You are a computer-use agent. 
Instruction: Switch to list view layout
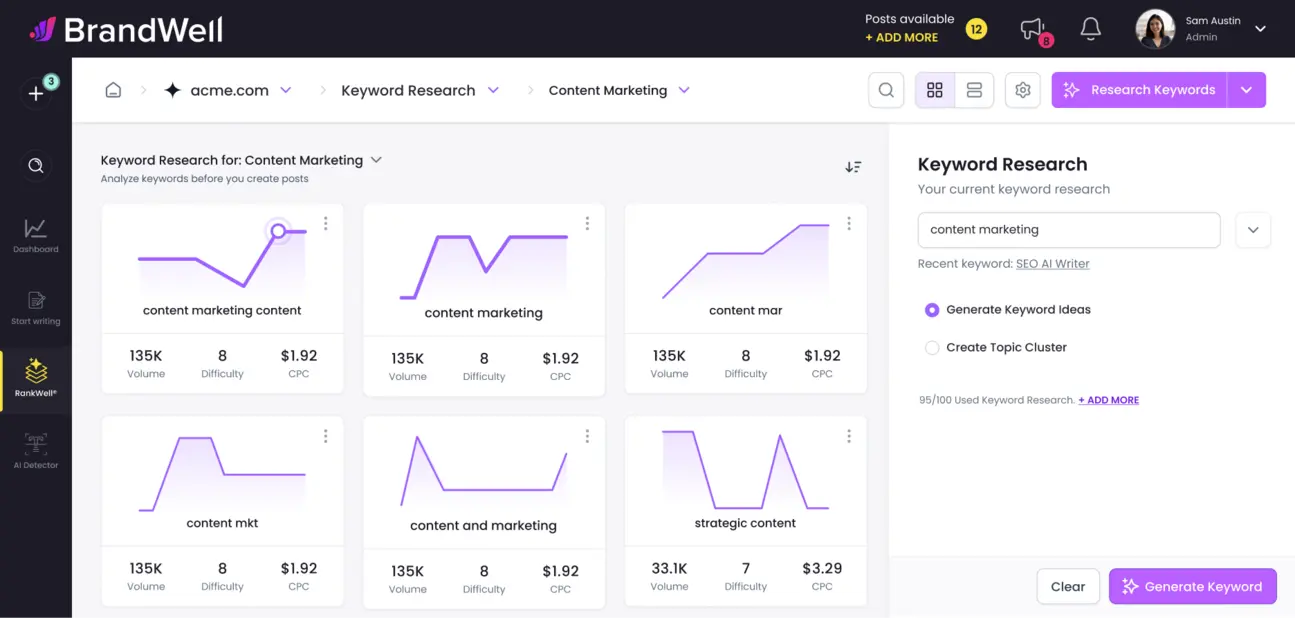click(x=974, y=90)
